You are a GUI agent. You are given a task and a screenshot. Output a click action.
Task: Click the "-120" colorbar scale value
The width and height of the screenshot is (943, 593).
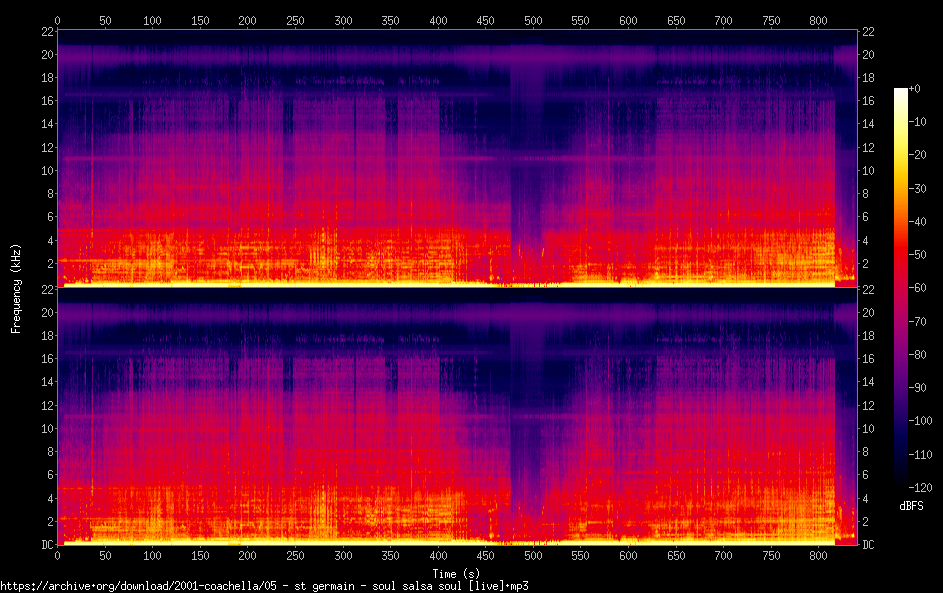point(920,488)
